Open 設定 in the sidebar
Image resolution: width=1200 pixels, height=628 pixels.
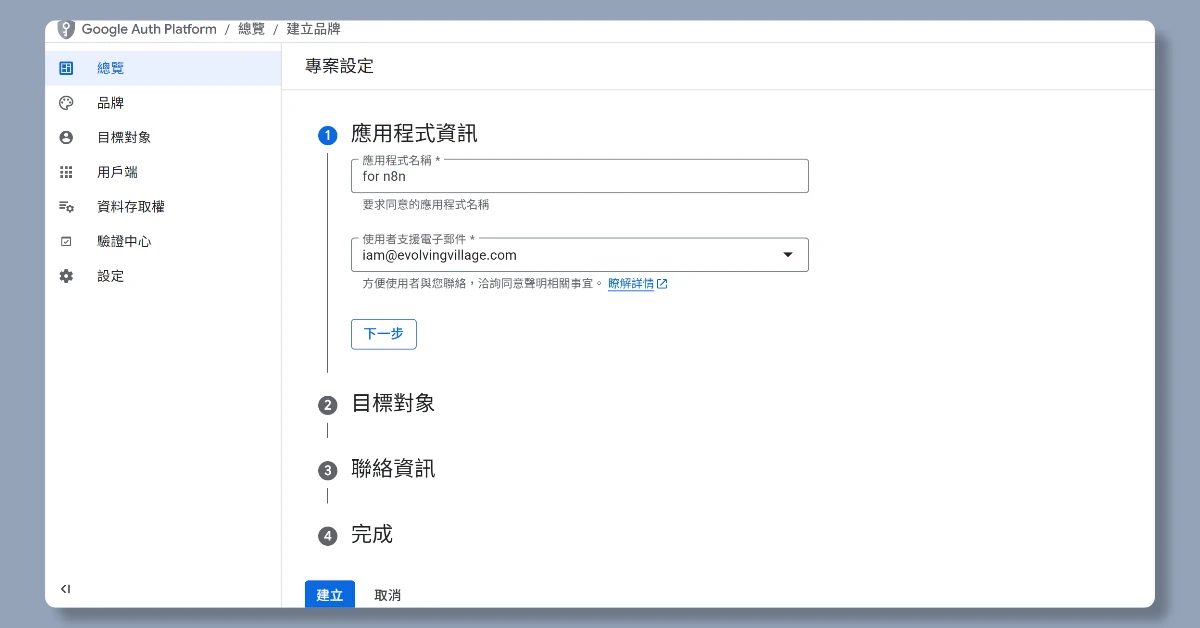pos(163,276)
